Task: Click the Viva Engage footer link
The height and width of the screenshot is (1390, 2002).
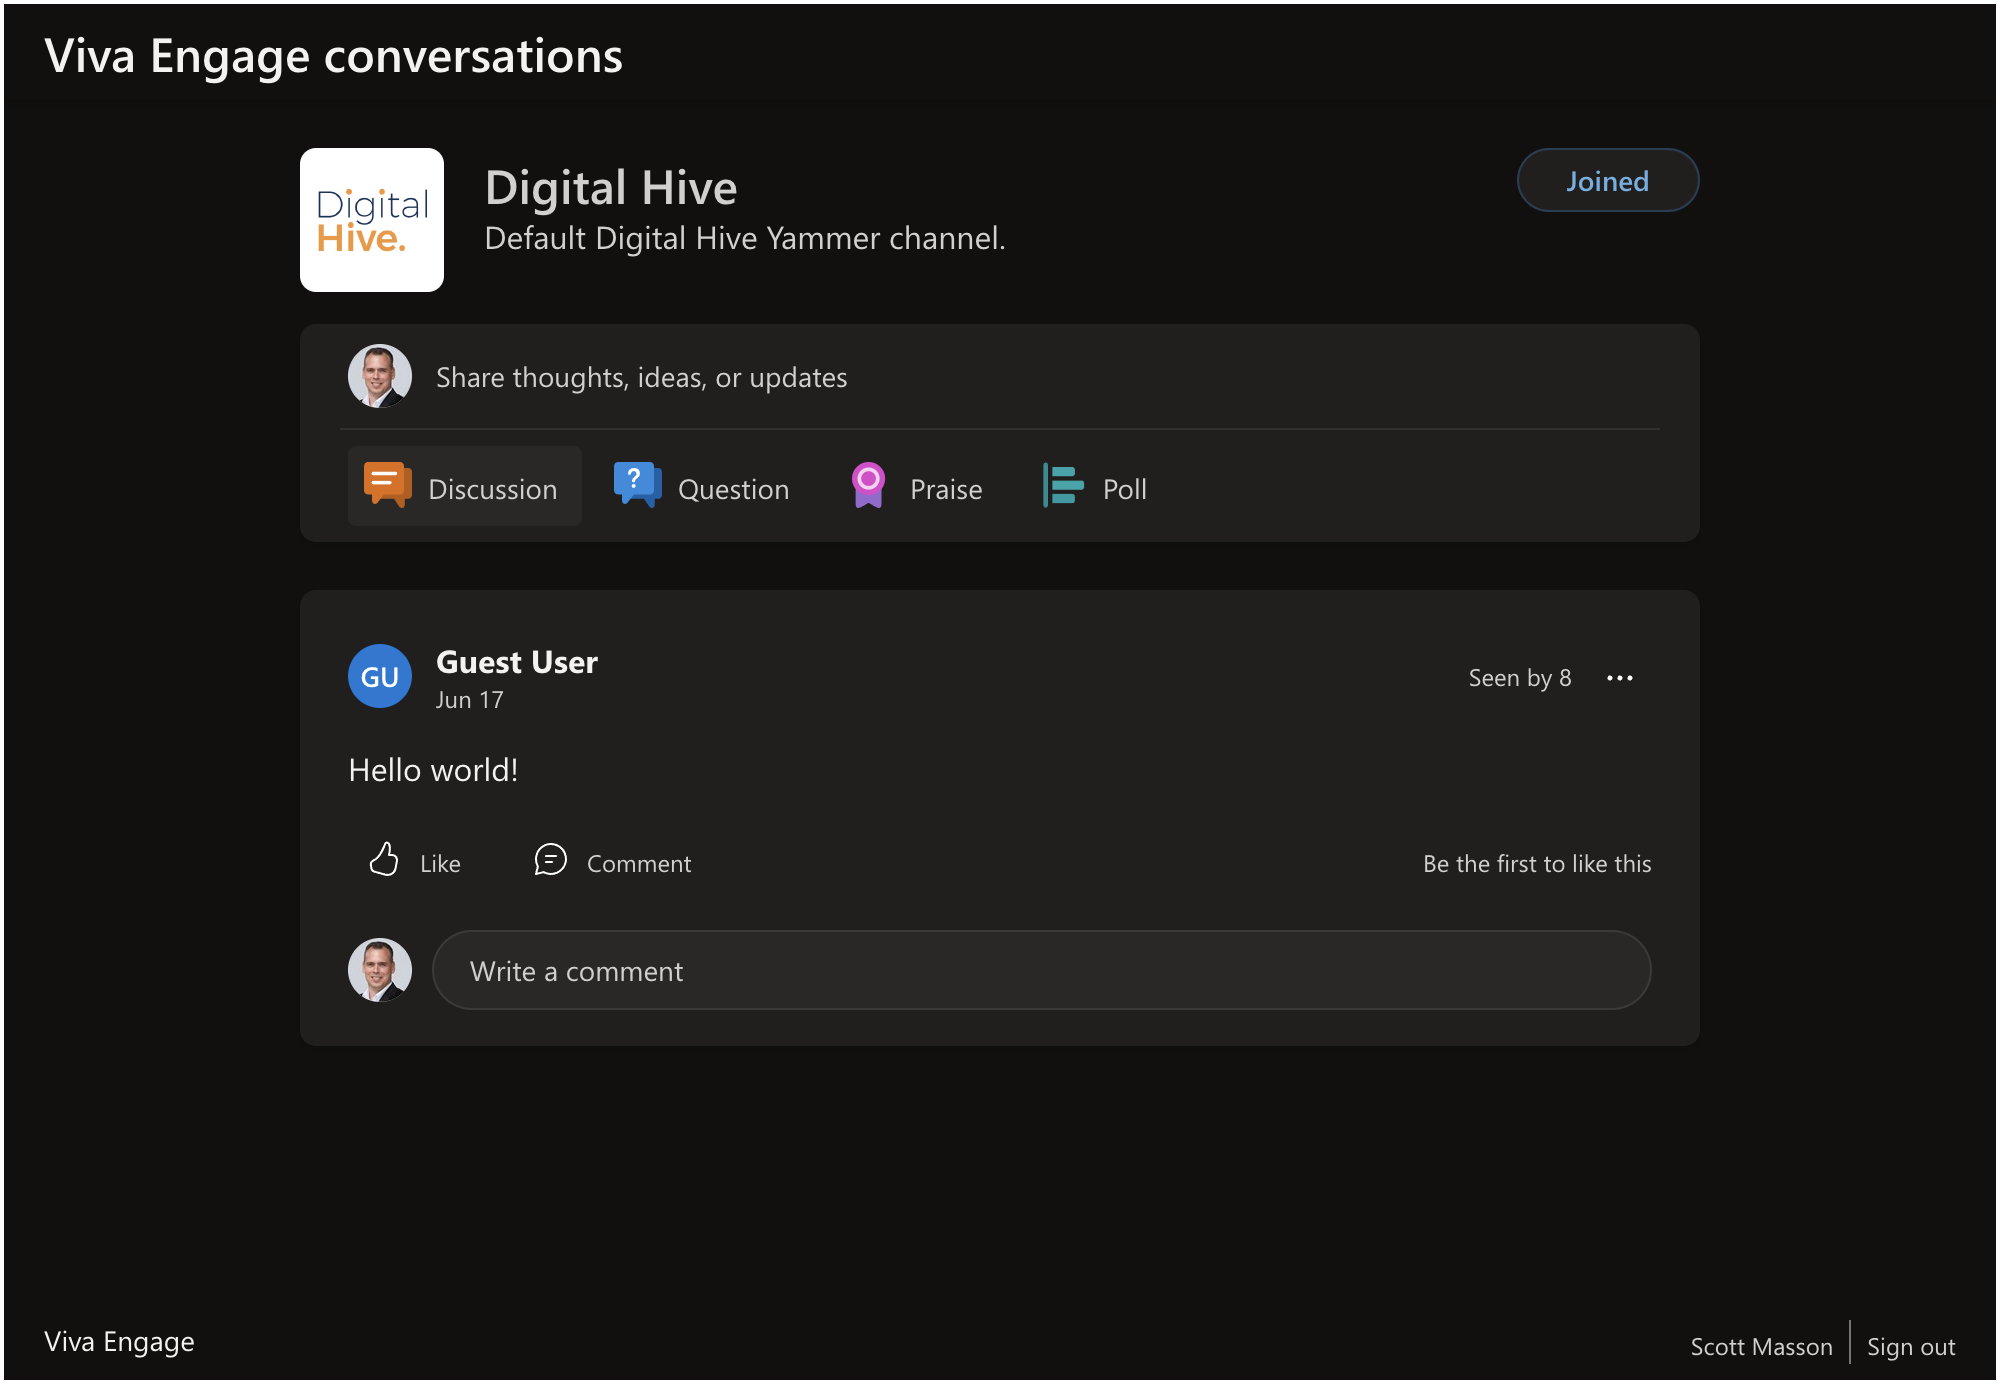Action: pyautogui.click(x=119, y=1342)
